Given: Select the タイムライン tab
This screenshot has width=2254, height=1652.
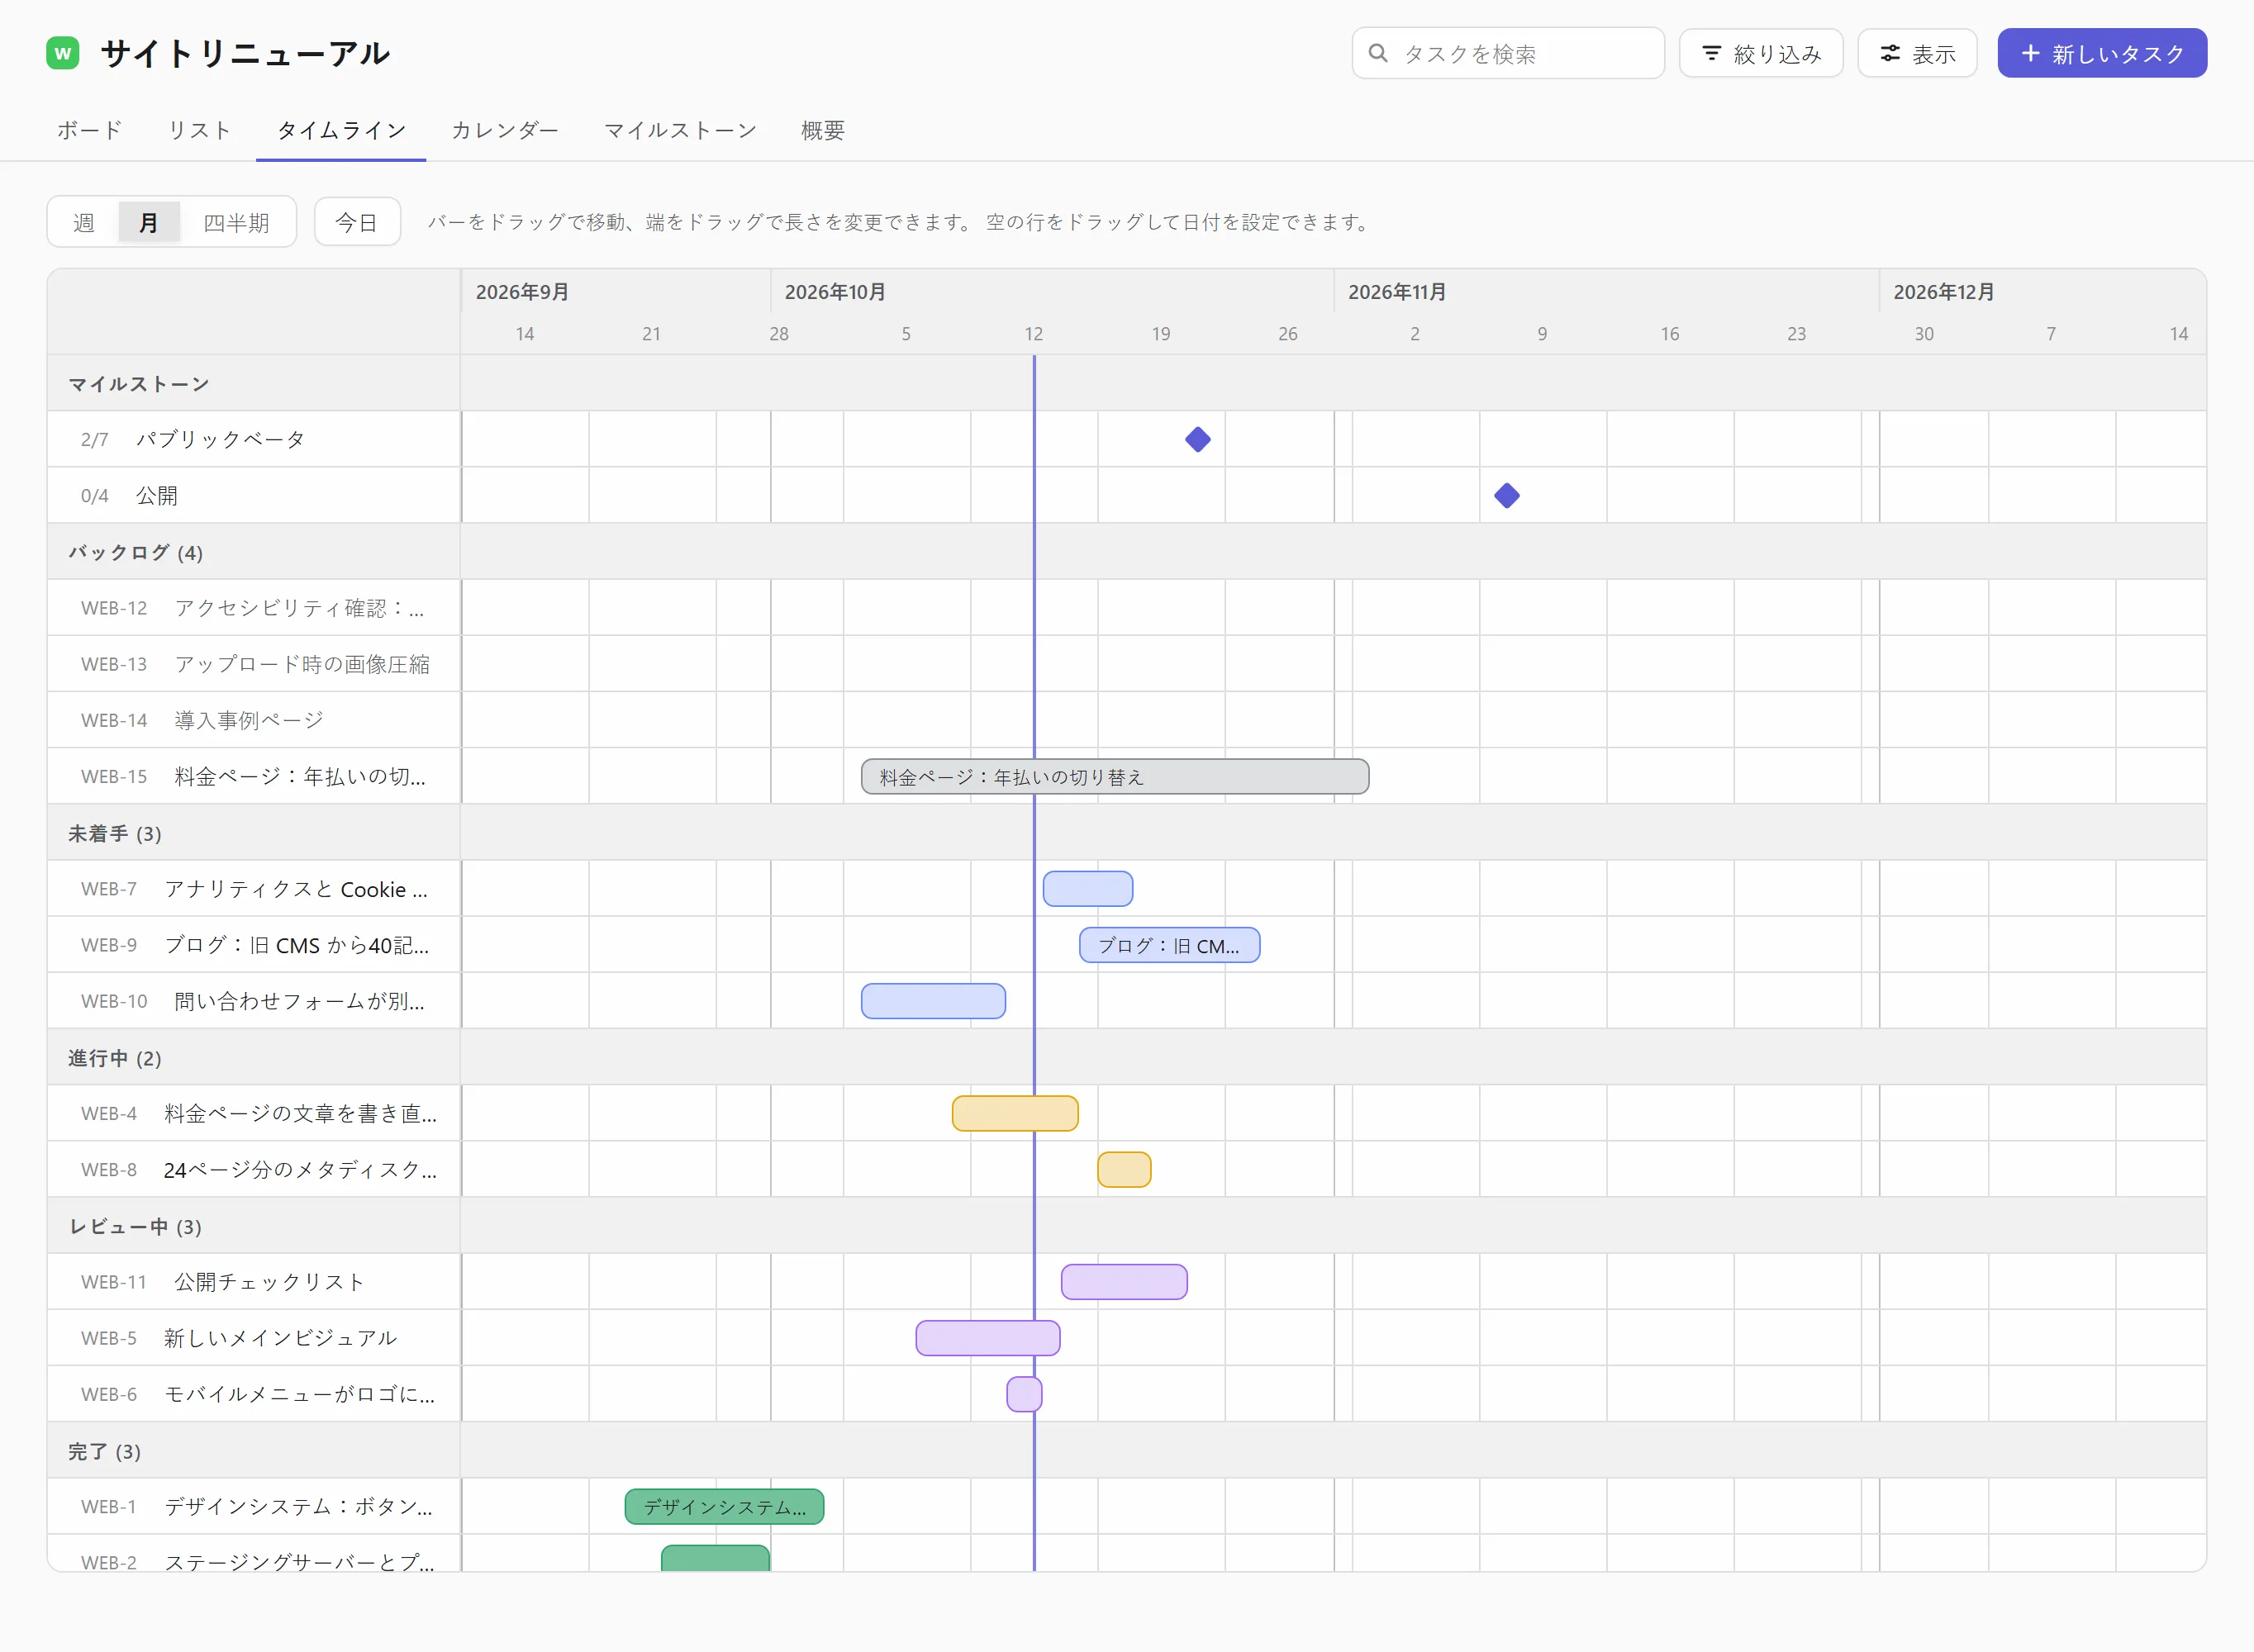Looking at the screenshot, I should [341, 130].
